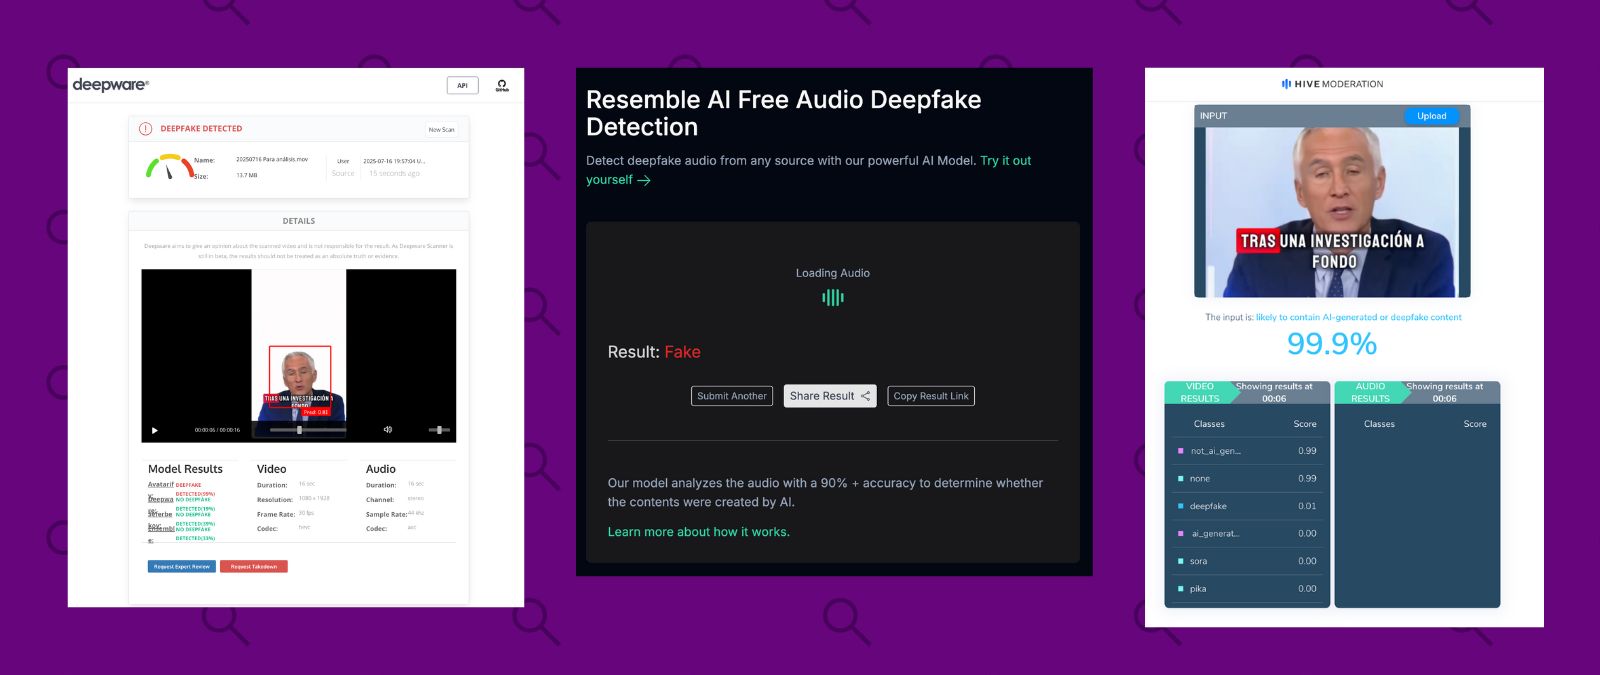Screen dimensions: 1600x675
Task: Click the 'sora' class row
Action: (x=1248, y=561)
